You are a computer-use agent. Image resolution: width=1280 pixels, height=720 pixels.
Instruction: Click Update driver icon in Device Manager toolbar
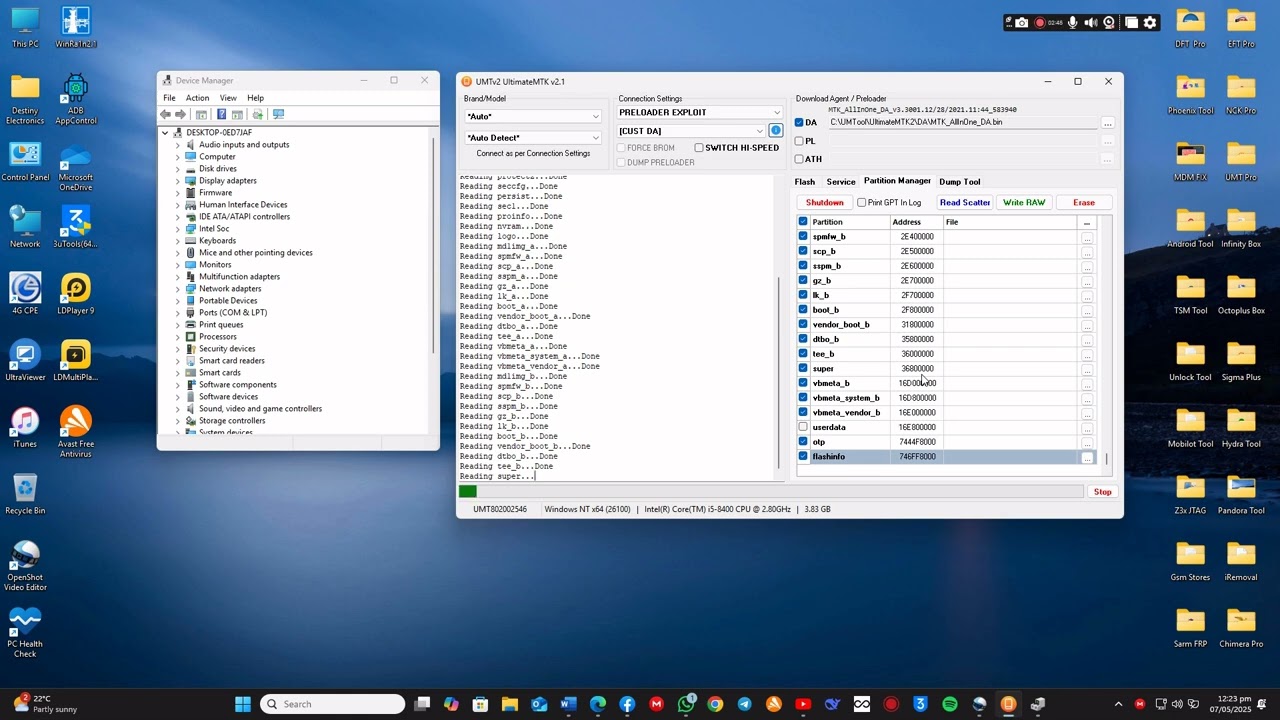pyautogui.click(x=258, y=115)
